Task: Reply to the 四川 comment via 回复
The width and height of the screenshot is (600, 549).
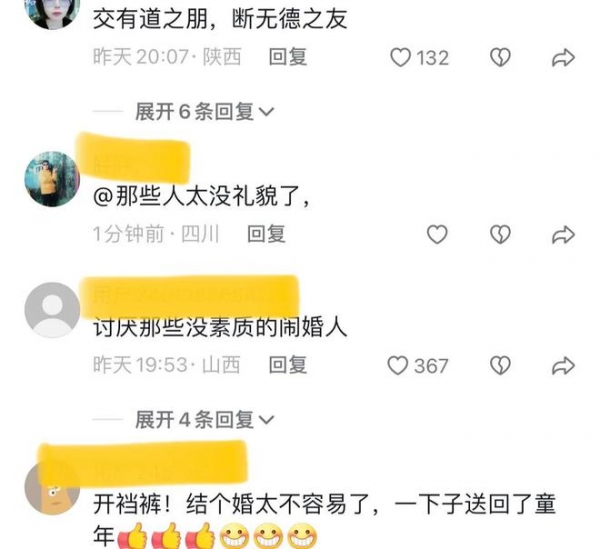Action: pos(266,234)
